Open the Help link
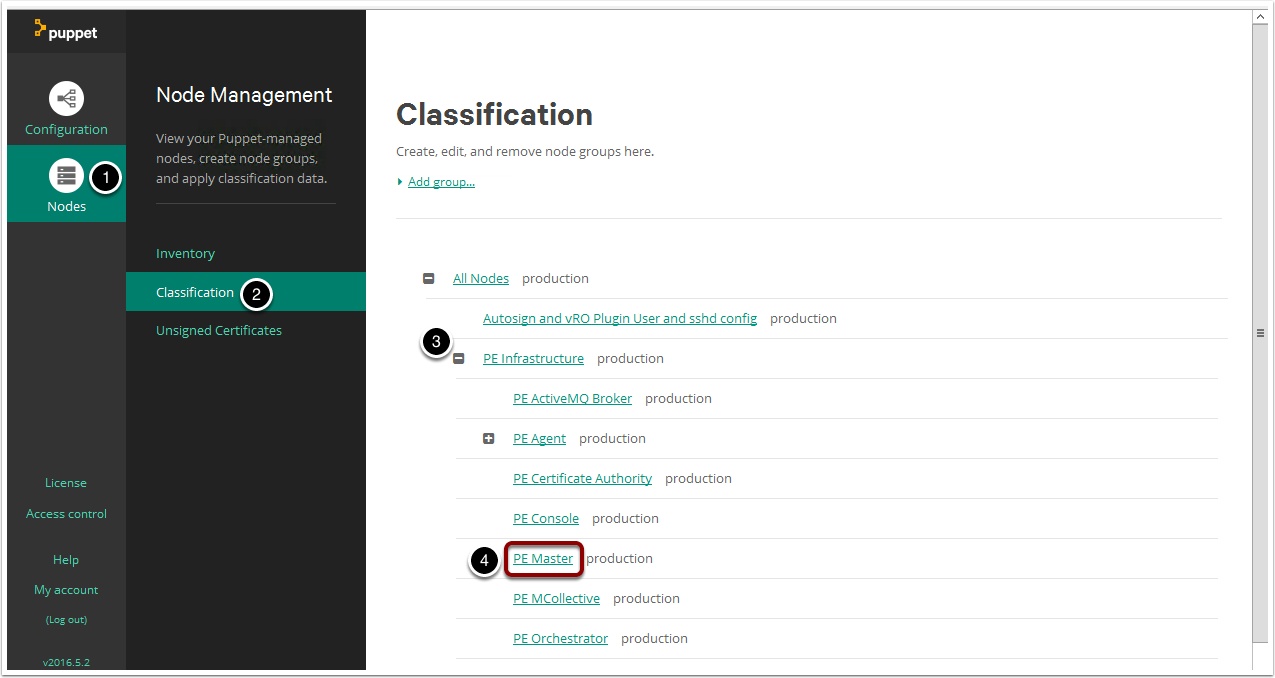The width and height of the screenshot is (1275, 678). coord(66,560)
